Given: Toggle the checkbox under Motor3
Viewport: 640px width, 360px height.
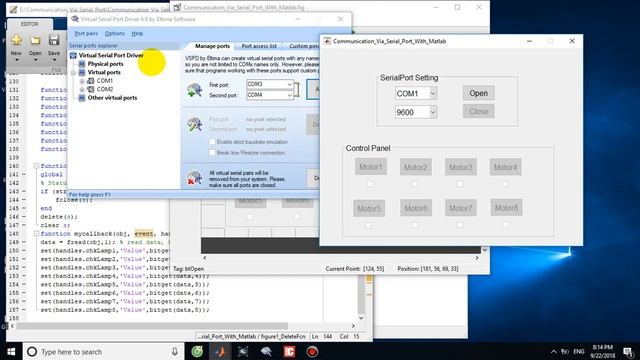Looking at the screenshot, I should click(x=460, y=184).
